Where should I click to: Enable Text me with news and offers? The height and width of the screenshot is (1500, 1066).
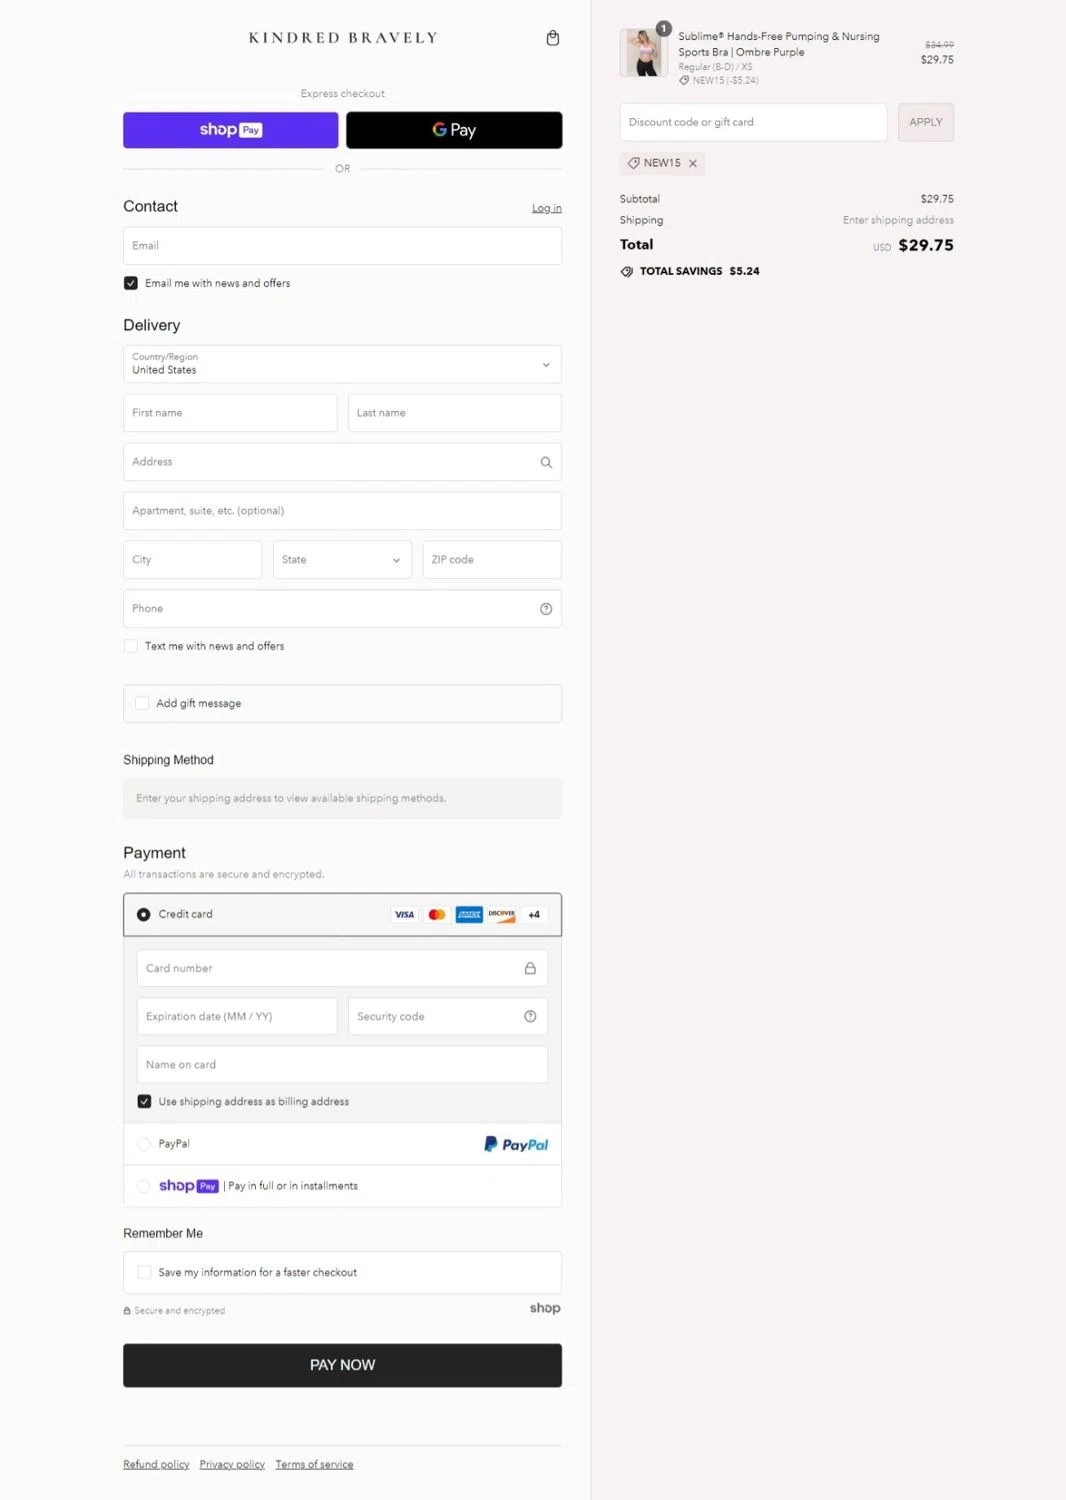pyautogui.click(x=131, y=646)
